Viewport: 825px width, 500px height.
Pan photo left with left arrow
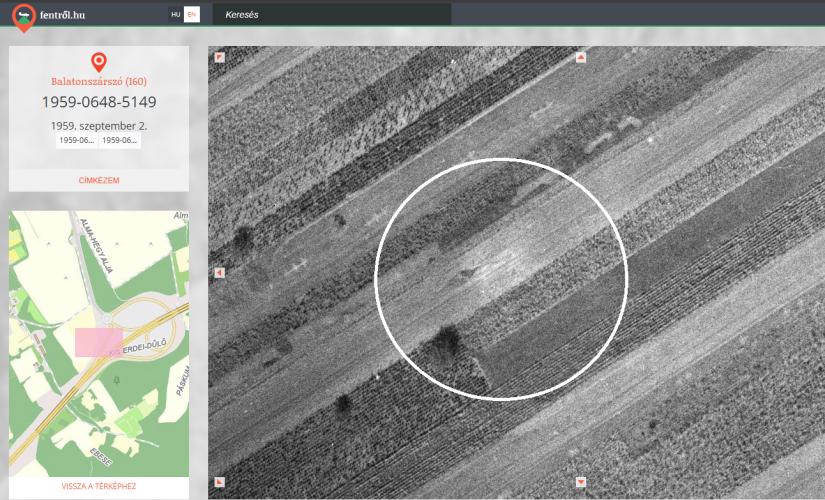tap(220, 273)
